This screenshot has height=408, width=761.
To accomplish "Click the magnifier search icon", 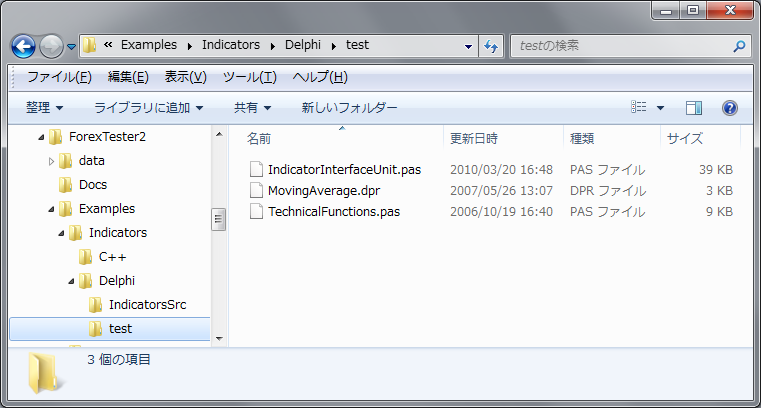I will [x=739, y=46].
